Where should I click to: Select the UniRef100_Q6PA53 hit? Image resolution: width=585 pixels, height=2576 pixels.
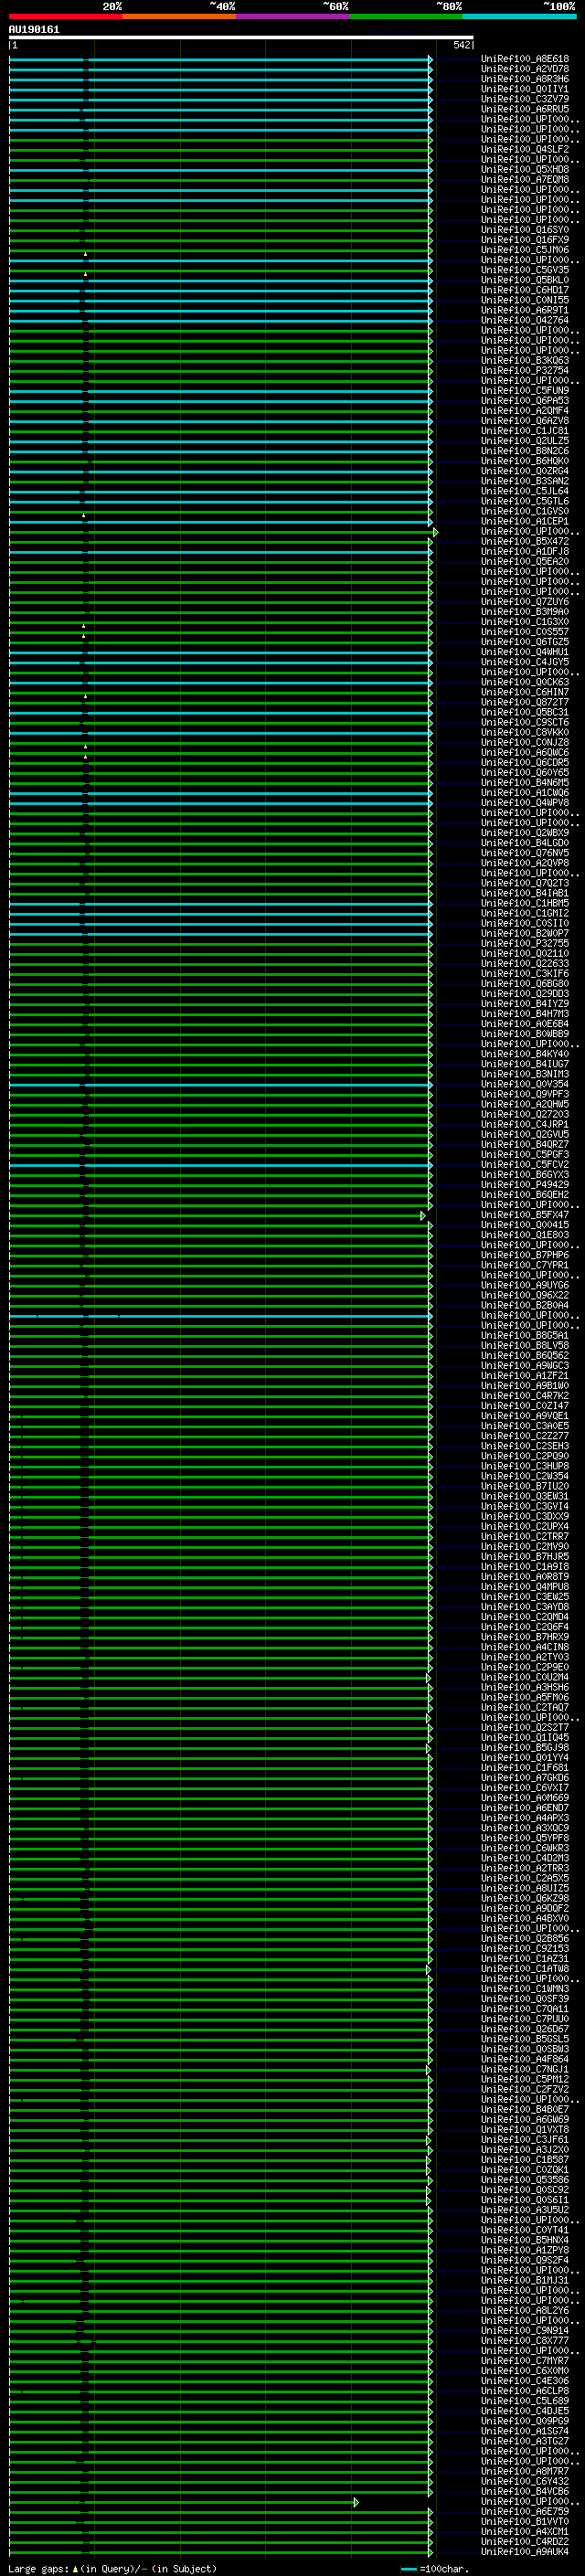525,401
